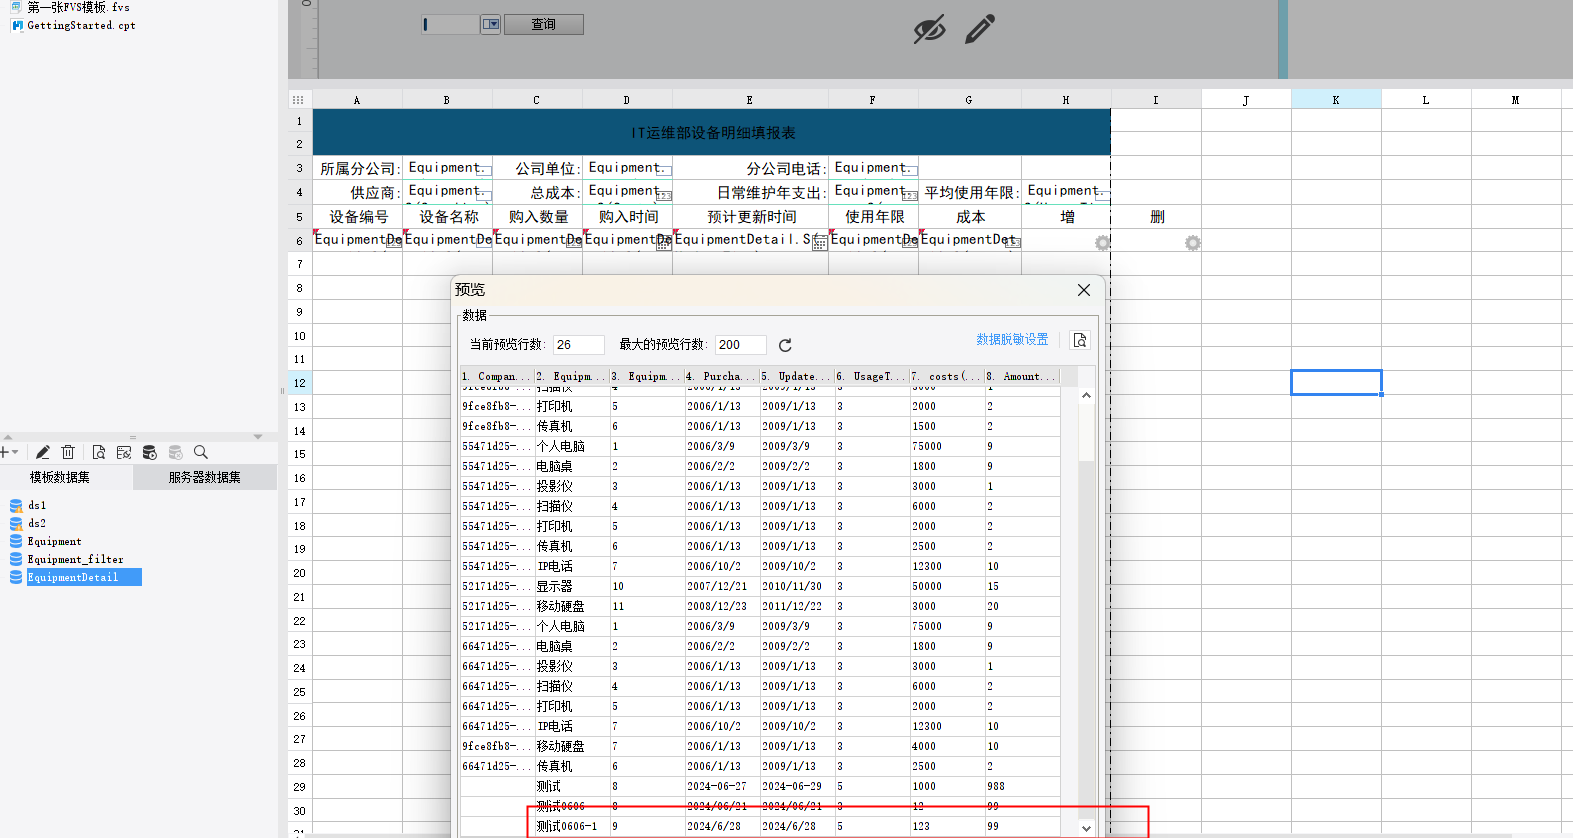This screenshot has height=838, width=1573.
Task: Click the 最大的预览行数 input field
Action: (740, 344)
